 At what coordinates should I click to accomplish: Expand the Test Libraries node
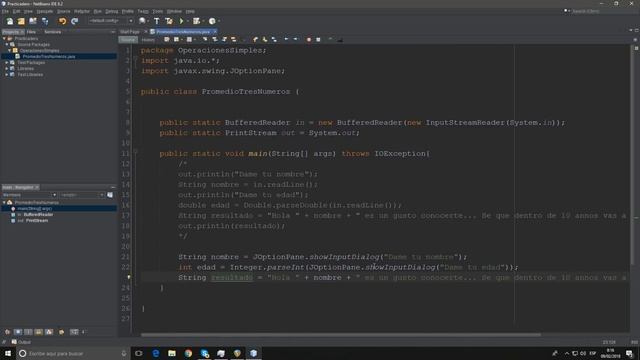click(x=7, y=75)
